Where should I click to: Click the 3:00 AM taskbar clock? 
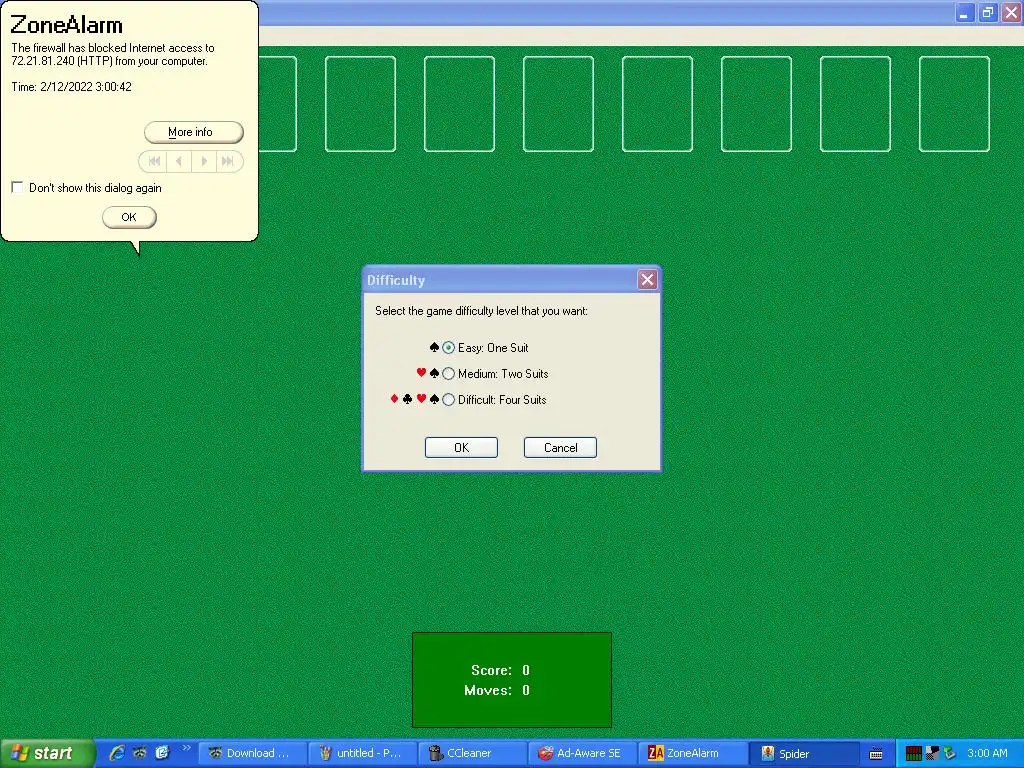tap(987, 753)
